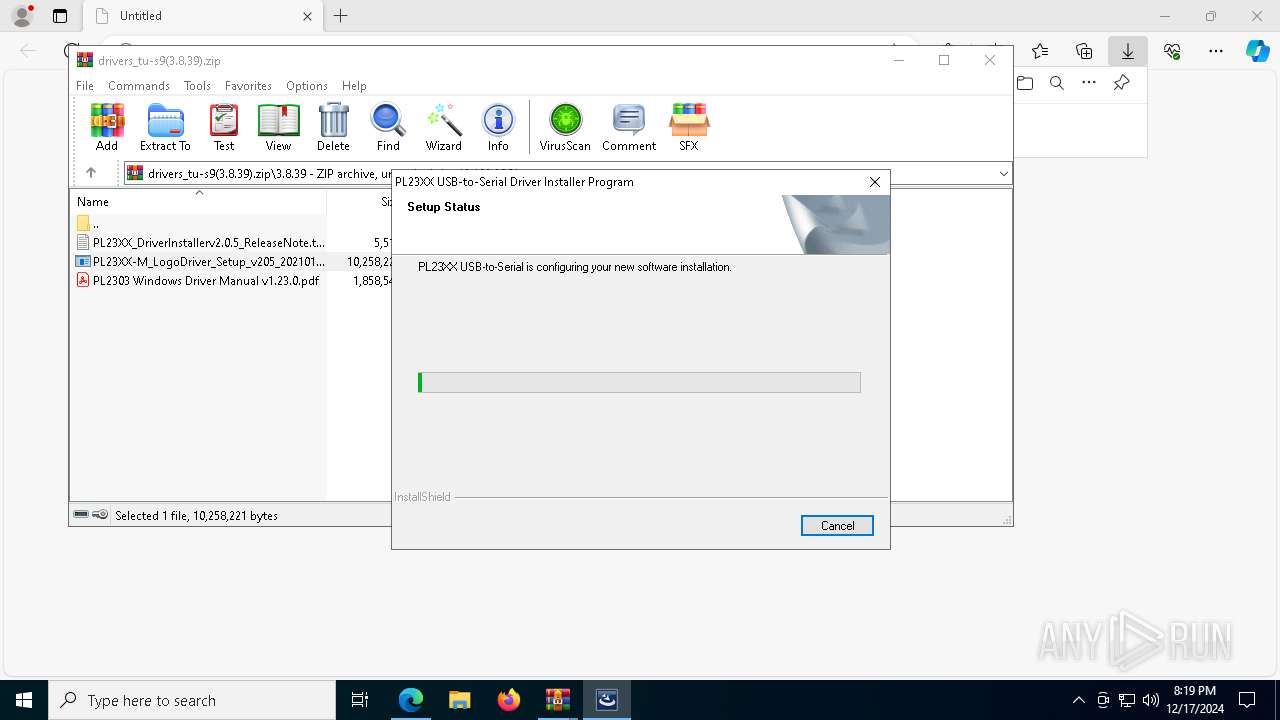Go up one folder level arrow
The height and width of the screenshot is (720, 1280).
91,173
